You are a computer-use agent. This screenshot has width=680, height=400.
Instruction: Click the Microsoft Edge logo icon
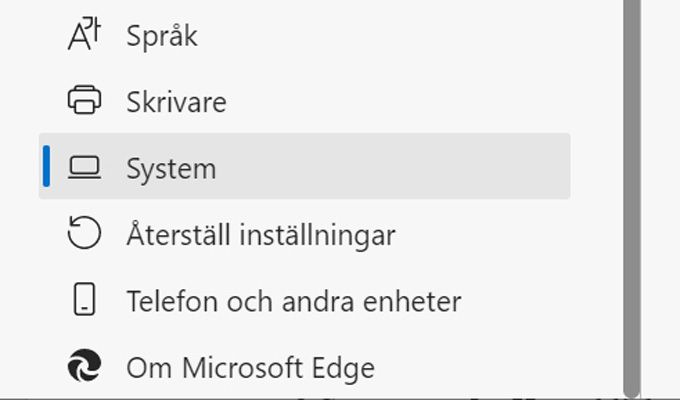click(84, 365)
